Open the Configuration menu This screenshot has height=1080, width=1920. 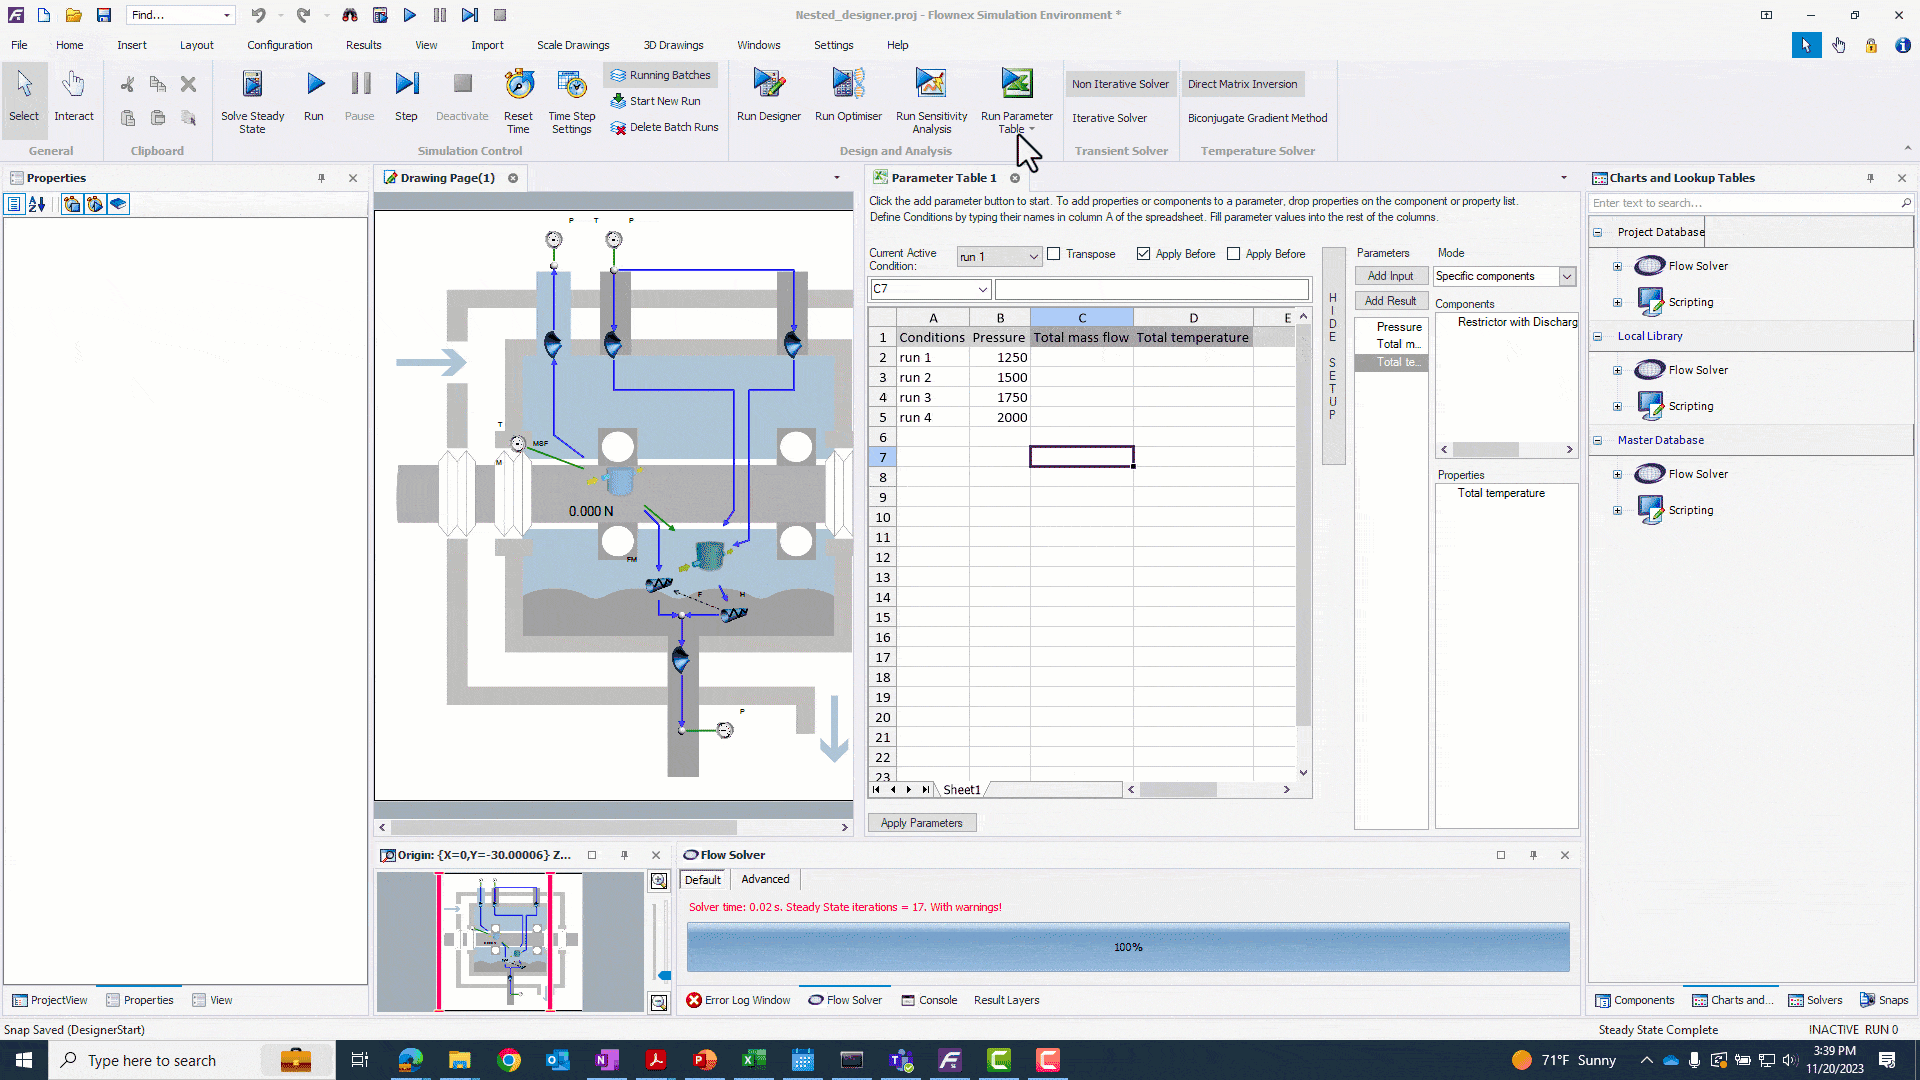pyautogui.click(x=279, y=45)
